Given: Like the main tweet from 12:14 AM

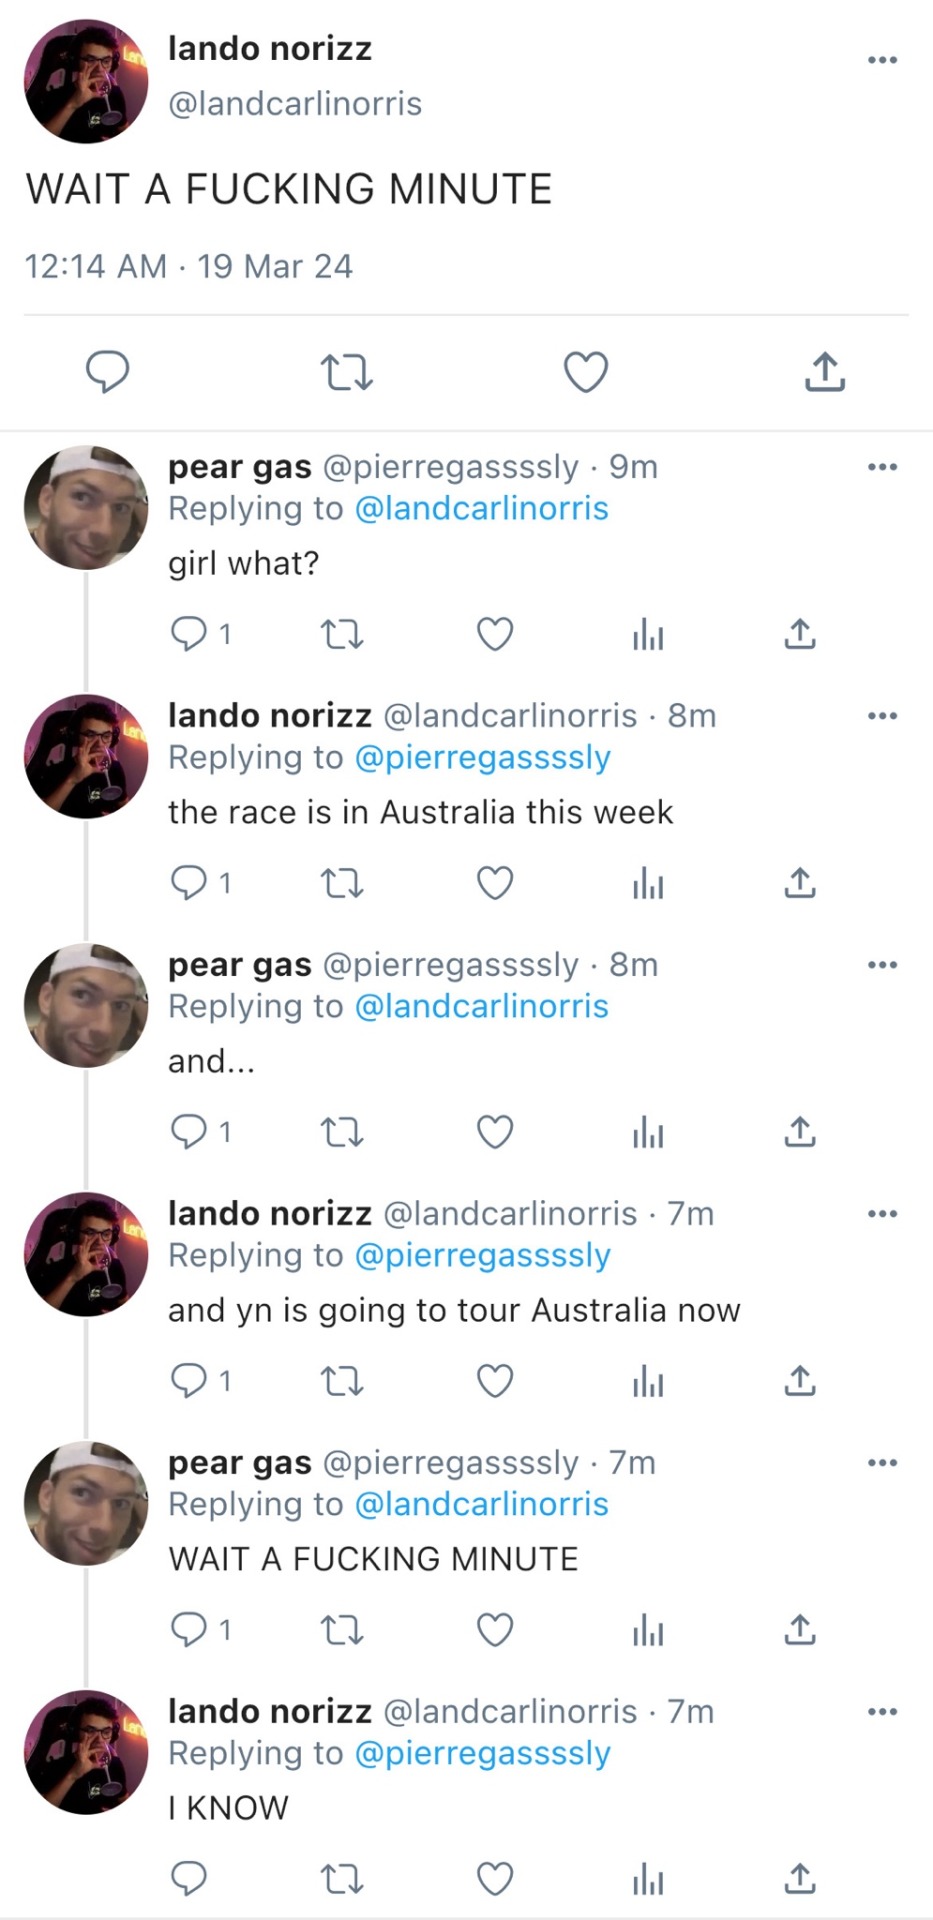Looking at the screenshot, I should (x=585, y=372).
